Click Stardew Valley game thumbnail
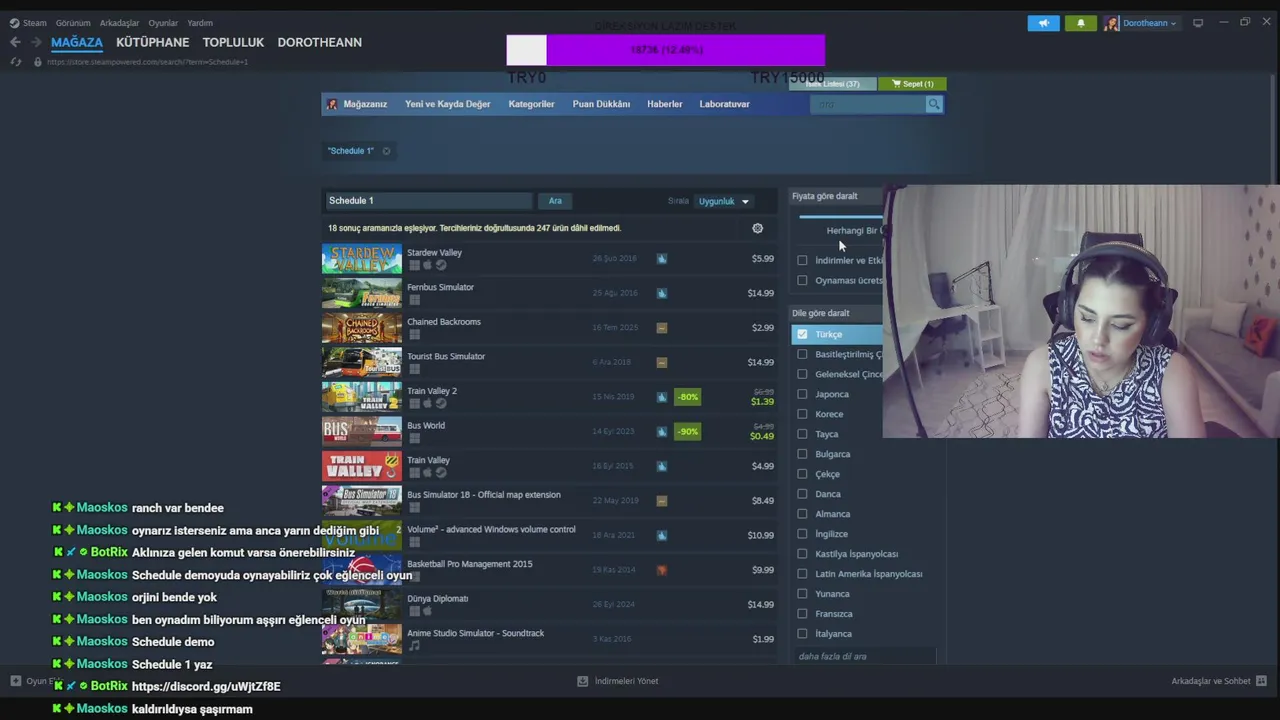This screenshot has height=720, width=1280. [361, 259]
